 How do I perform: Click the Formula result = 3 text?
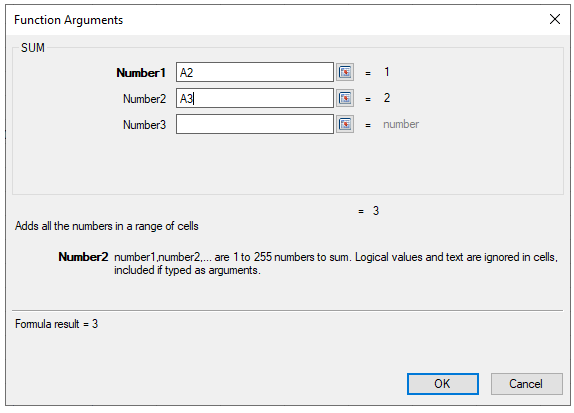click(x=56, y=324)
